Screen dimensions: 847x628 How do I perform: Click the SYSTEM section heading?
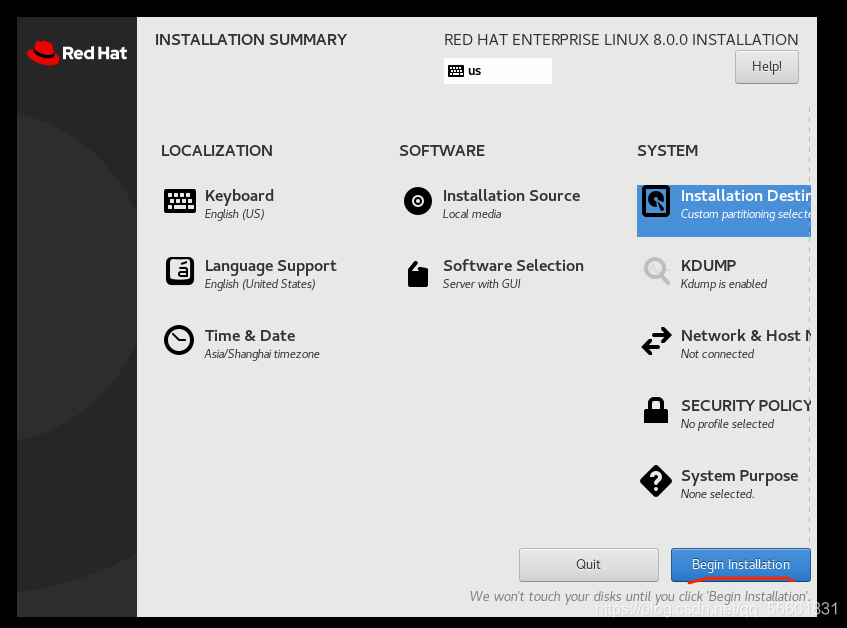[667, 151]
